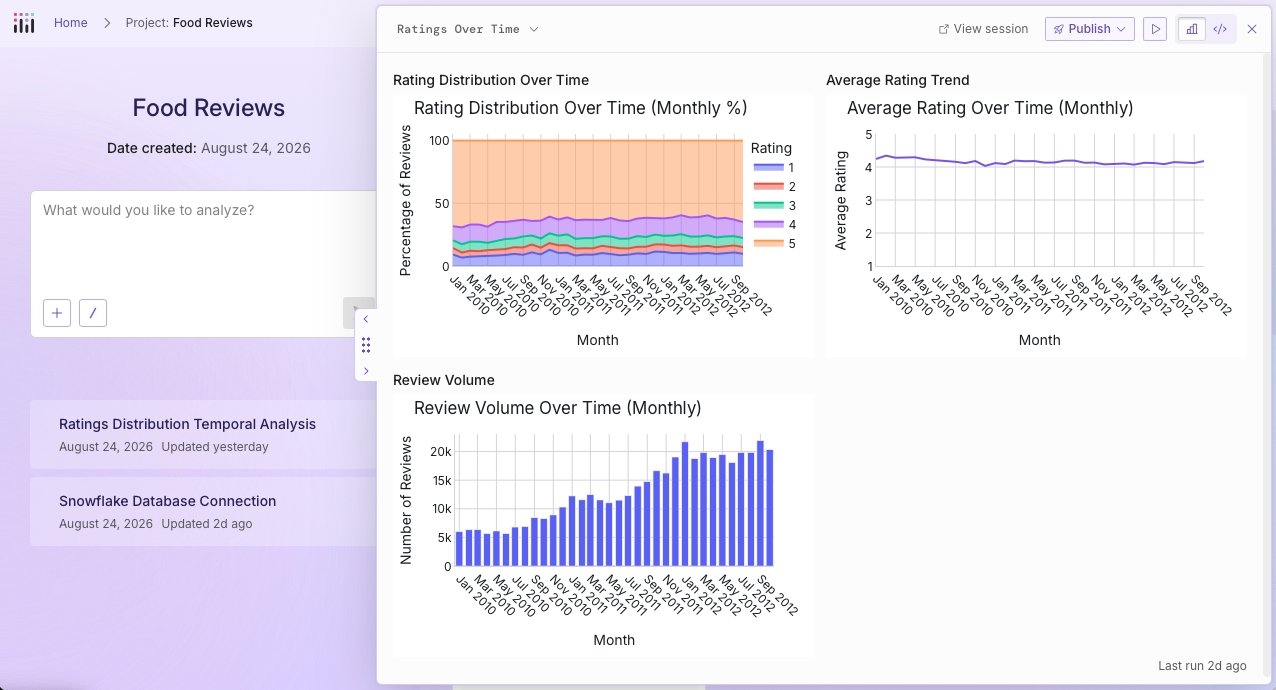Open View session link
Viewport: 1276px width, 690px height.
[983, 29]
